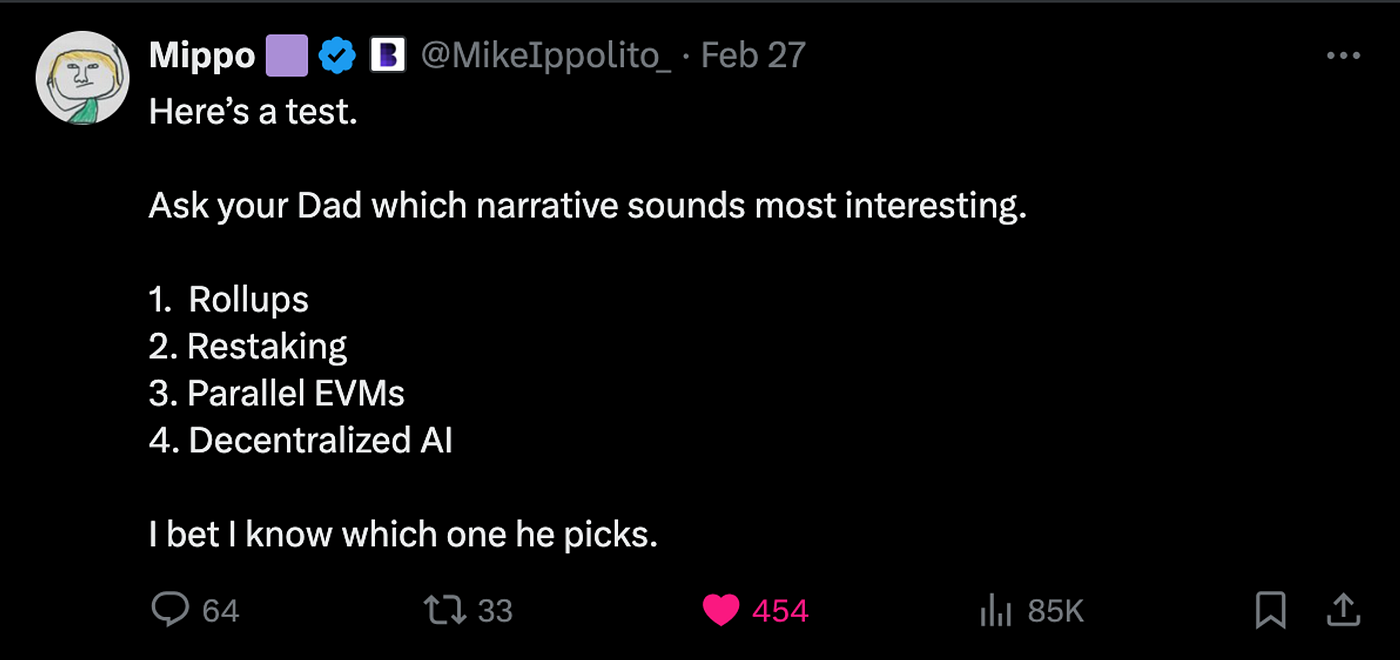
Task: Click the "B" affiliation badge
Action: coord(388,56)
